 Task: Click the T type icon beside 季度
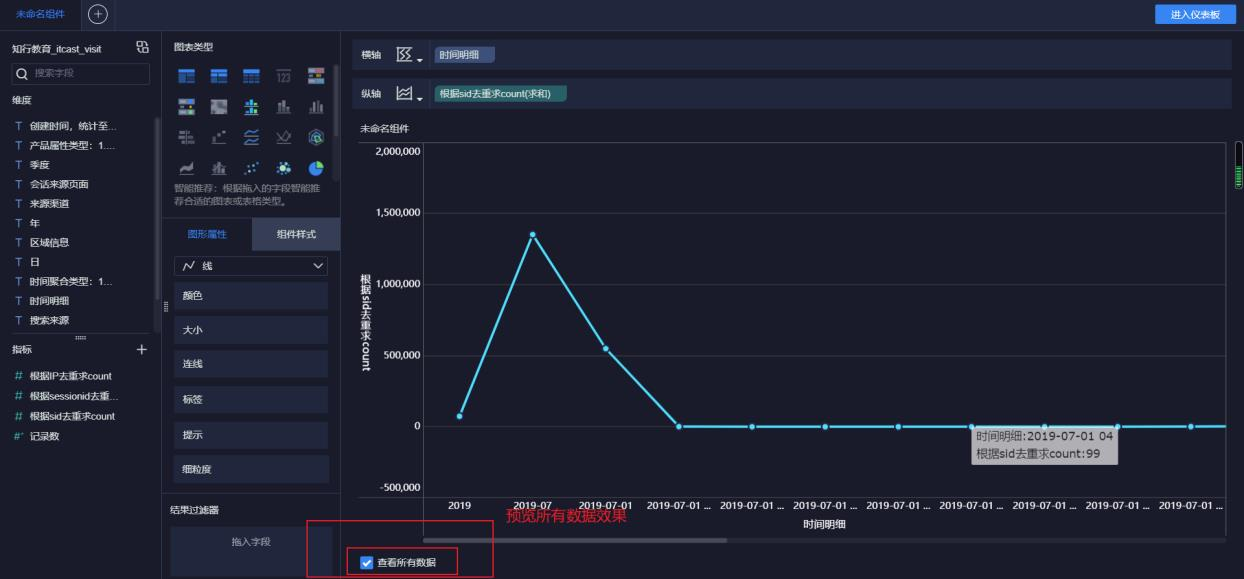[x=18, y=165]
